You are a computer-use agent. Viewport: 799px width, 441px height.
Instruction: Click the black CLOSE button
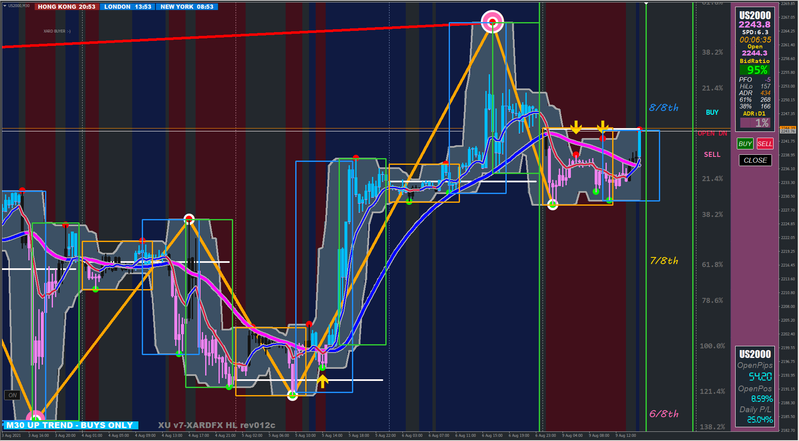755,160
